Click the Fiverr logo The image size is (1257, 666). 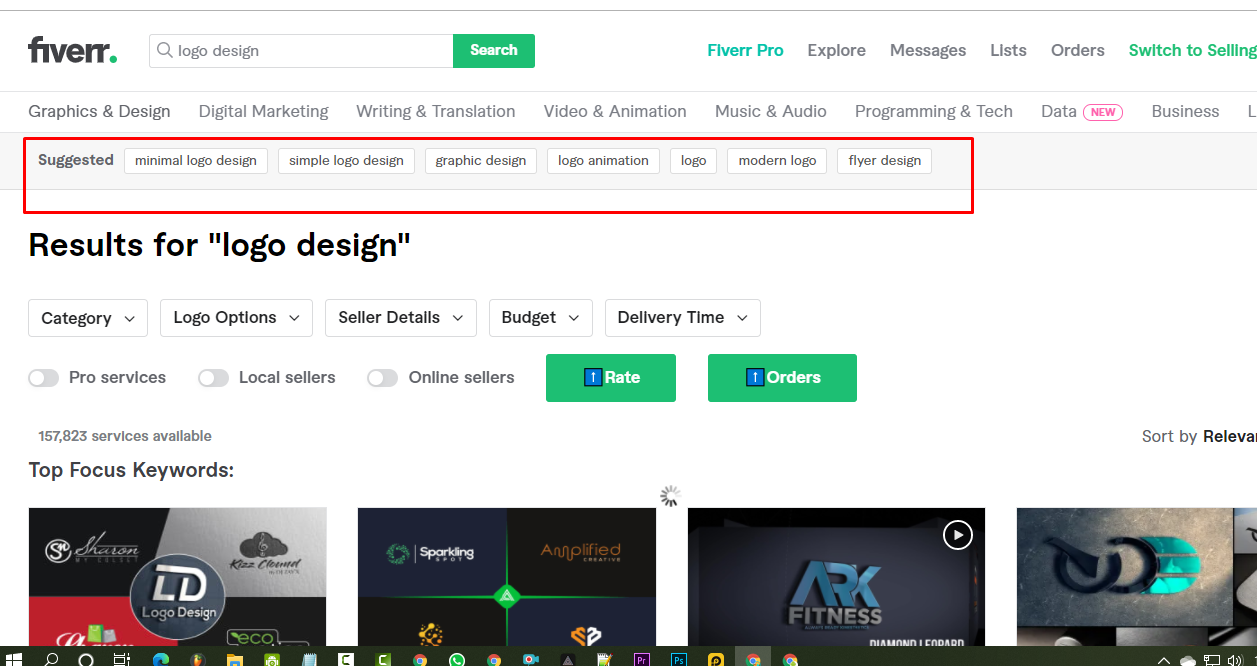72,50
